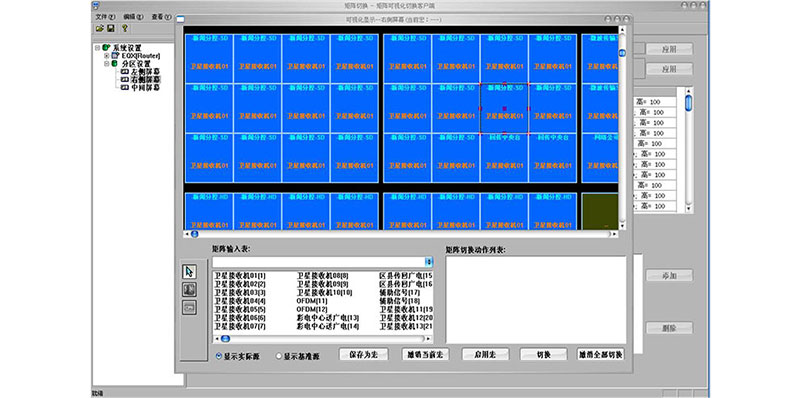
Task: Select the second tool below the pointer
Action: pos(189,290)
